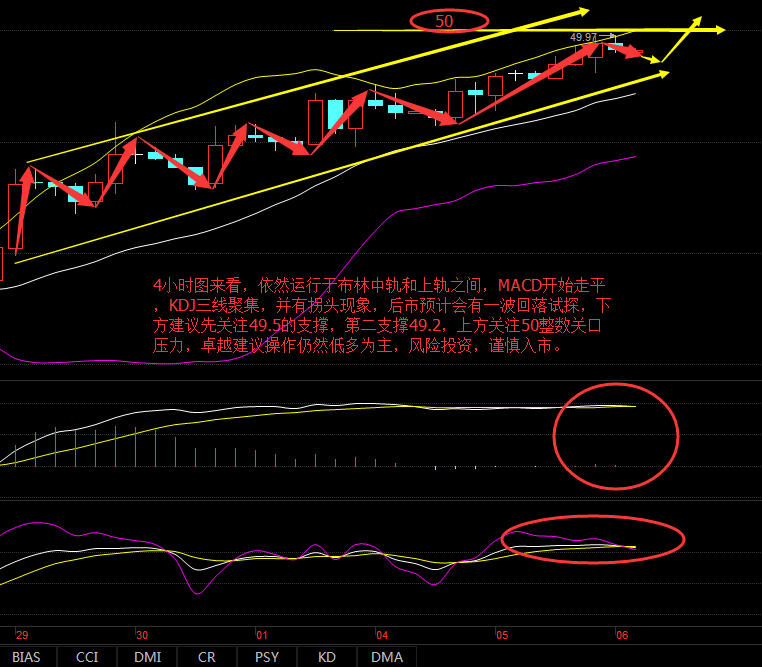
Task: Show the CR indicator tab
Action: tap(207, 657)
